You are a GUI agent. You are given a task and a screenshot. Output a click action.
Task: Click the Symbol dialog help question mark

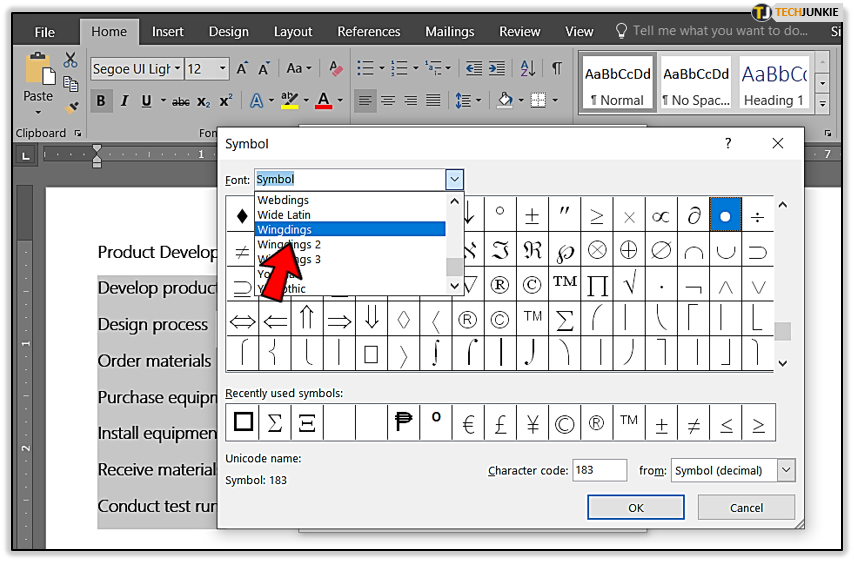728,143
